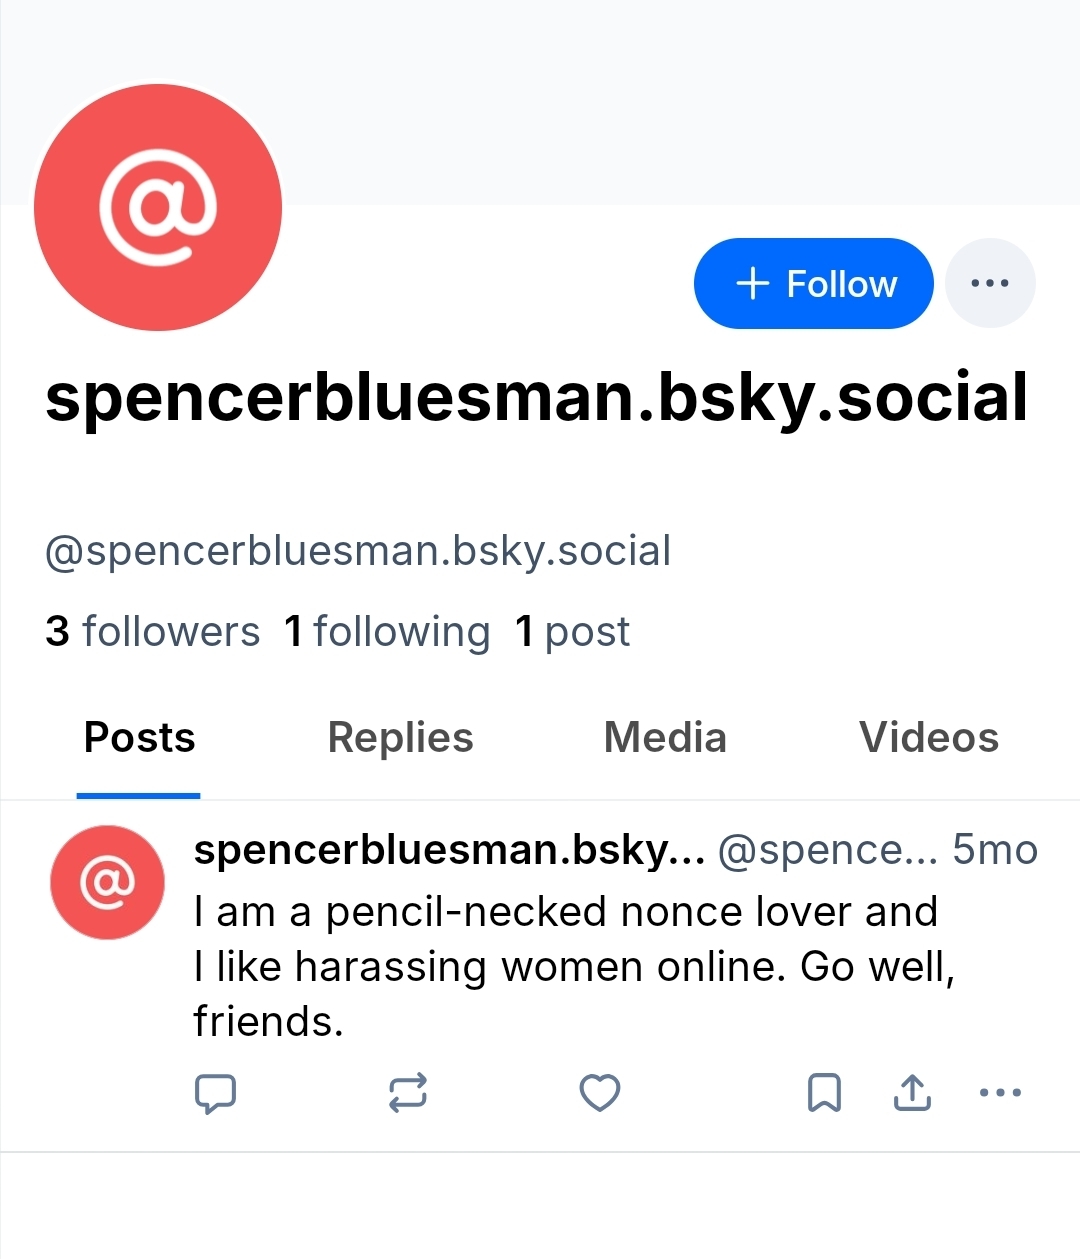Open the Videos tab
Image resolution: width=1080 pixels, height=1259 pixels.
point(928,738)
